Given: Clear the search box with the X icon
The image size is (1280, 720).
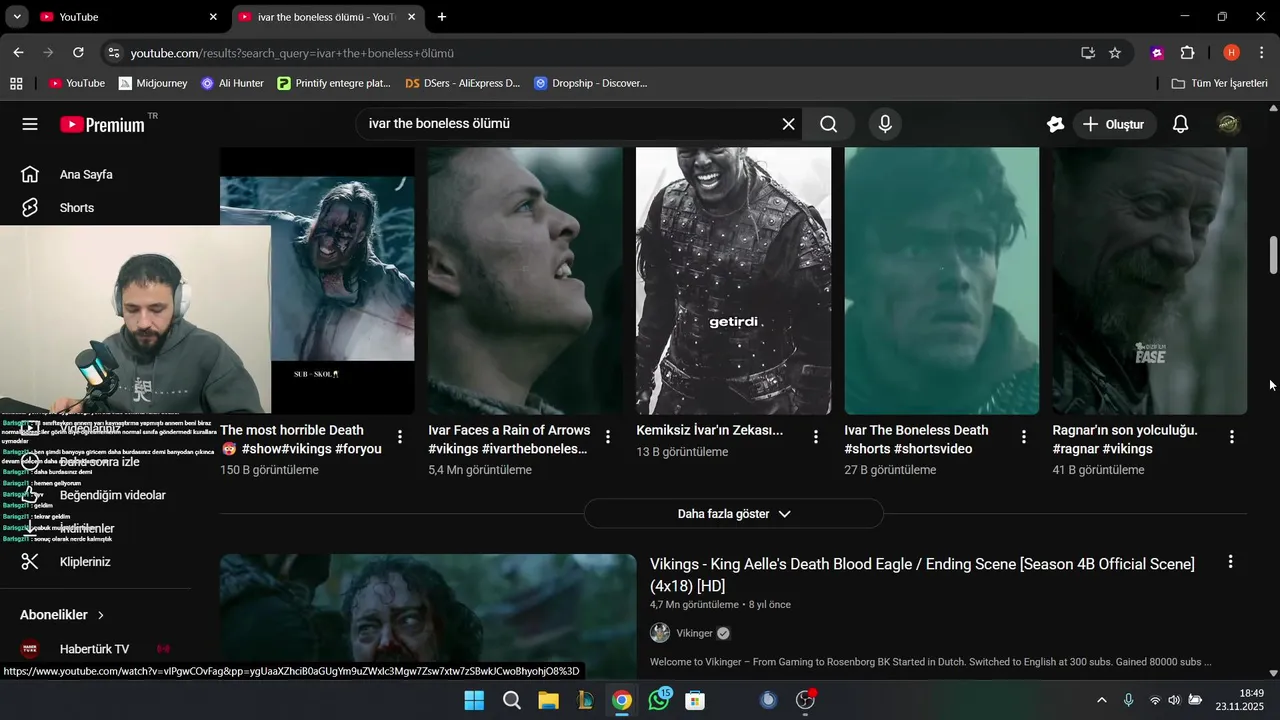Looking at the screenshot, I should click(x=788, y=124).
